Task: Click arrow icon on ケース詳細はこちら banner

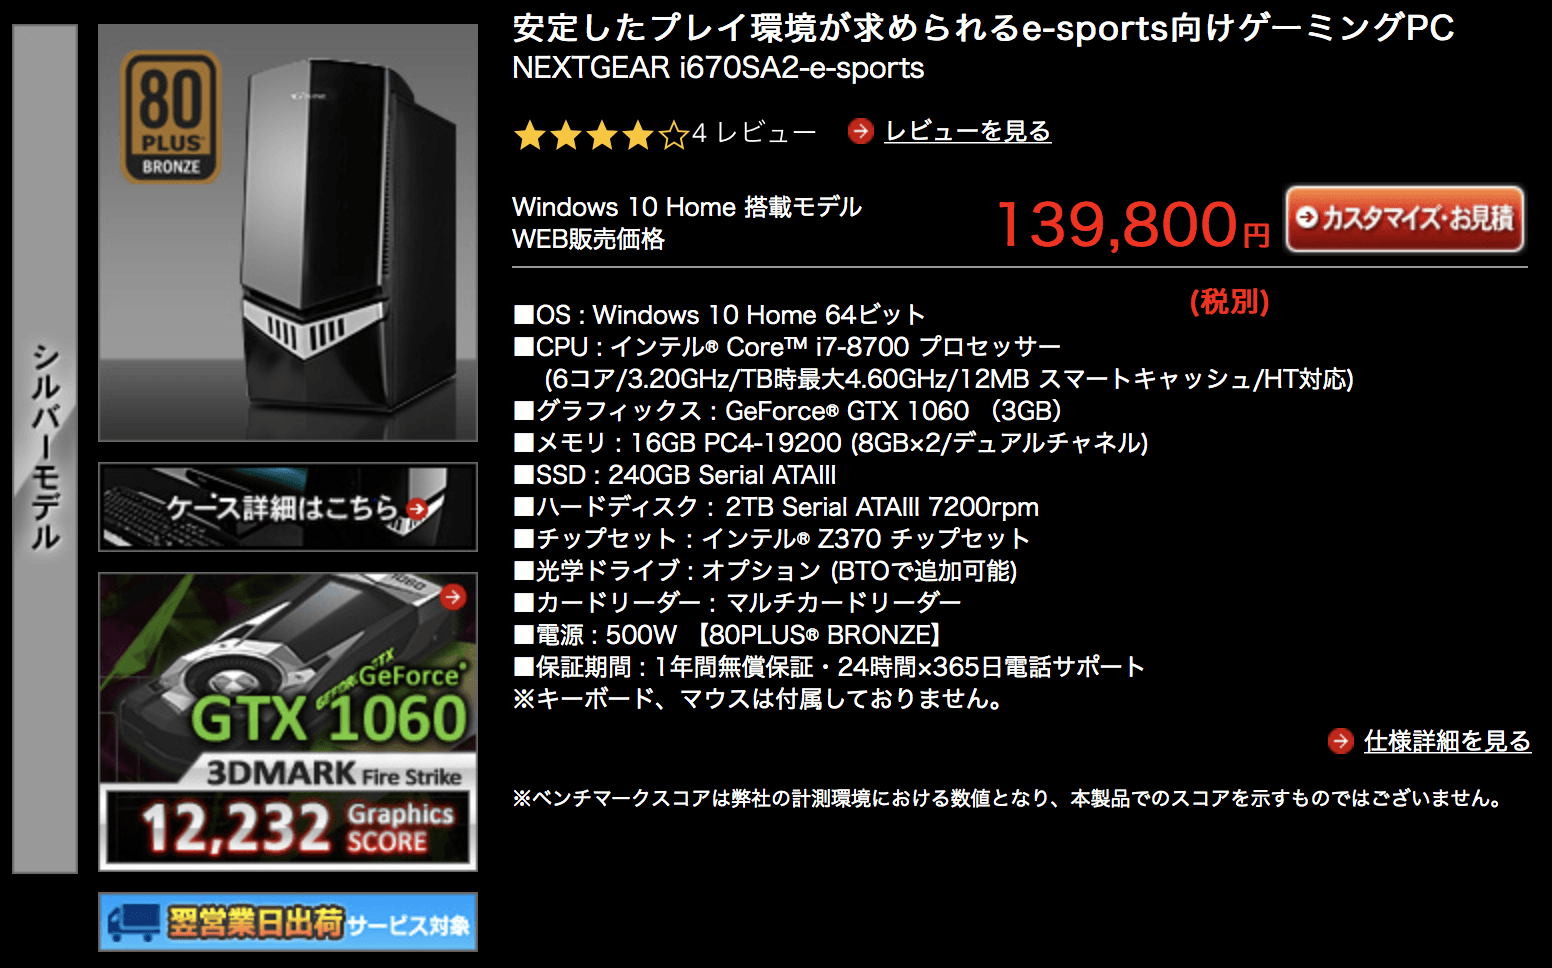Action: tap(417, 508)
